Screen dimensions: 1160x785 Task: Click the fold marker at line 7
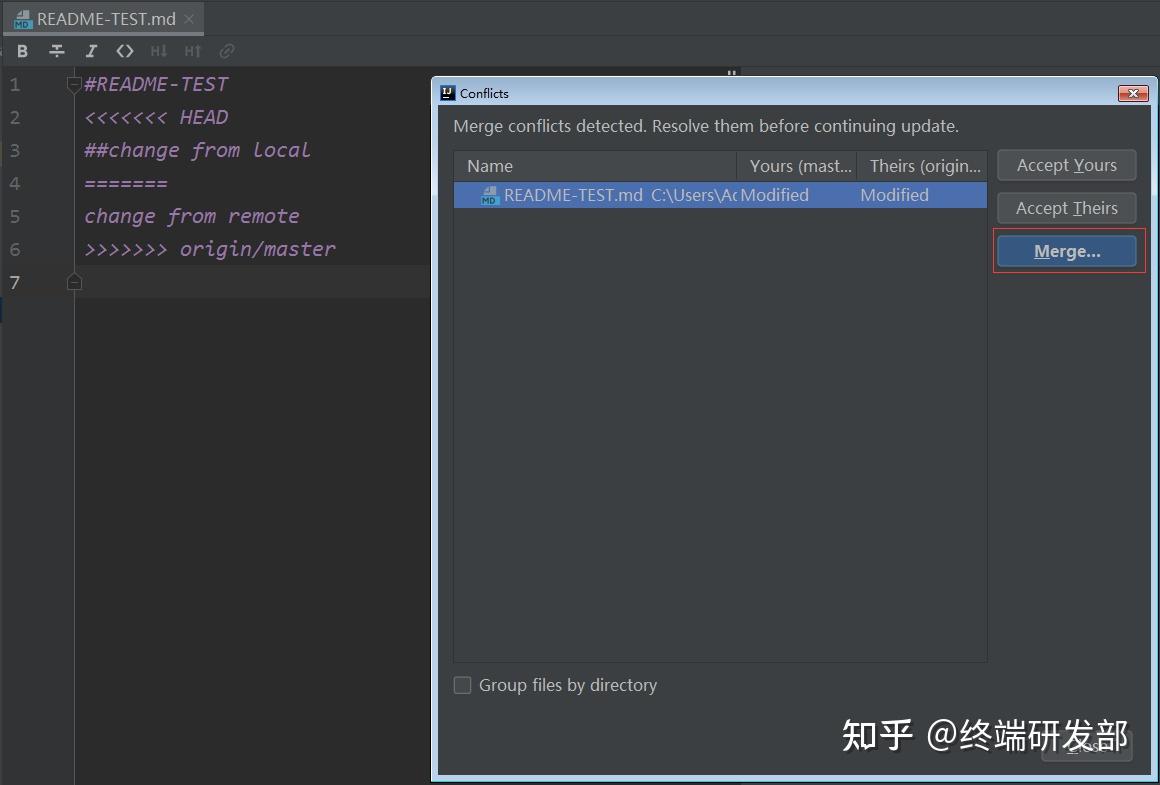click(x=74, y=282)
